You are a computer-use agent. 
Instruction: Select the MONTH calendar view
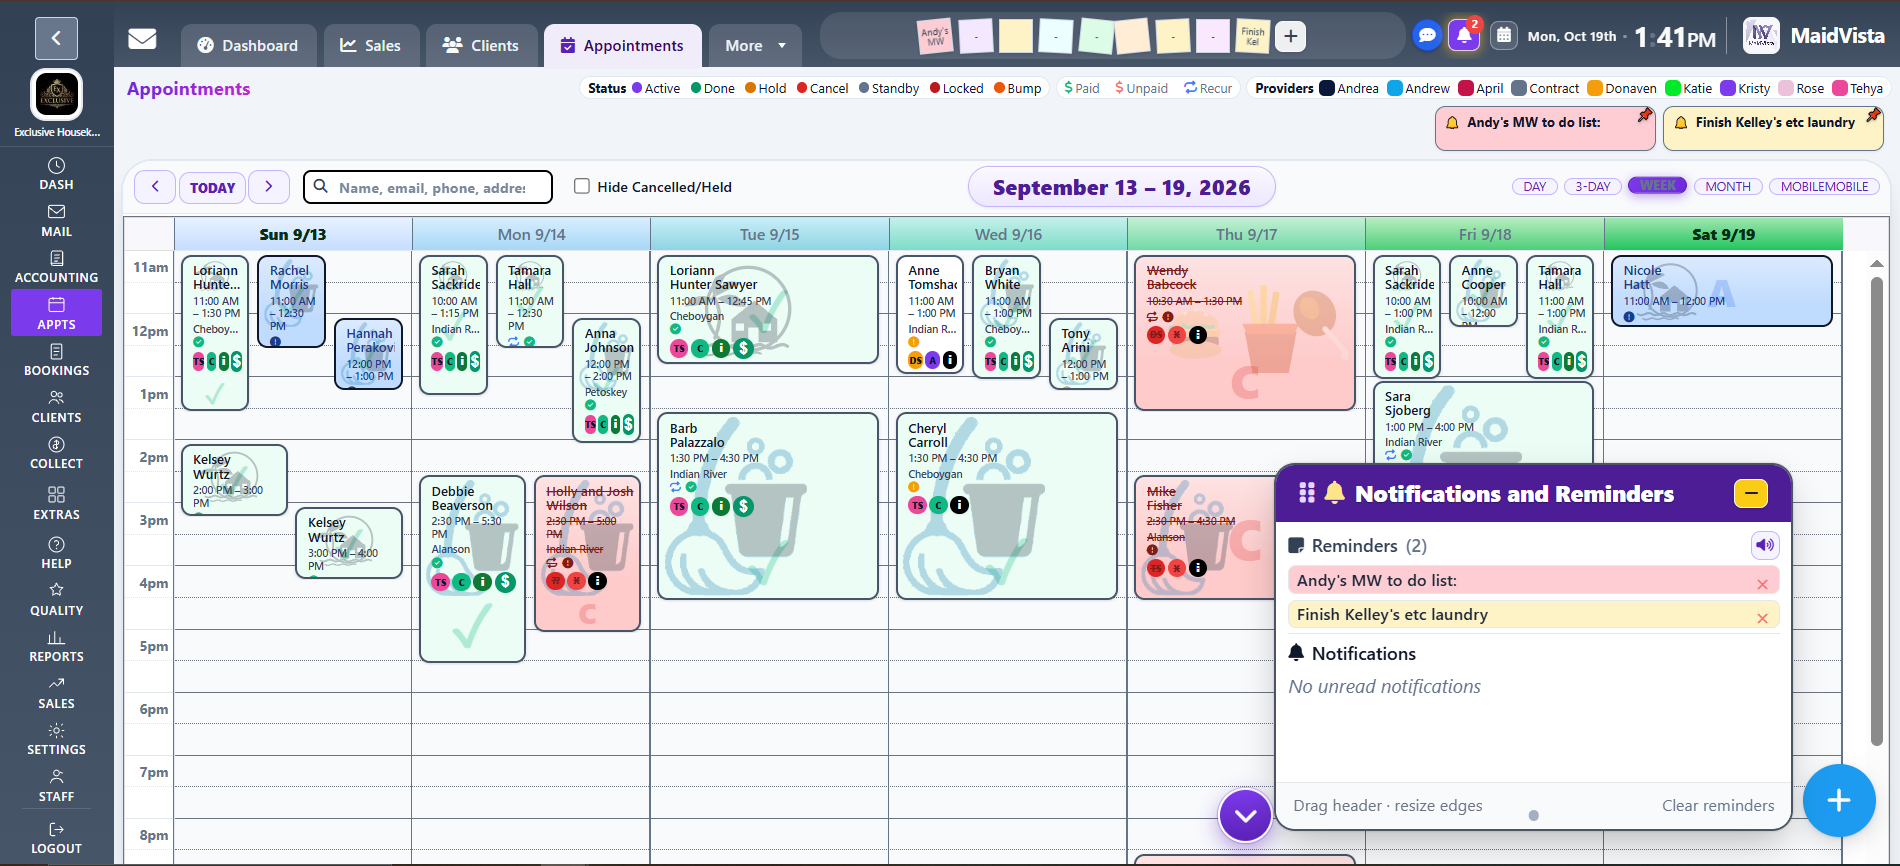[1728, 186]
